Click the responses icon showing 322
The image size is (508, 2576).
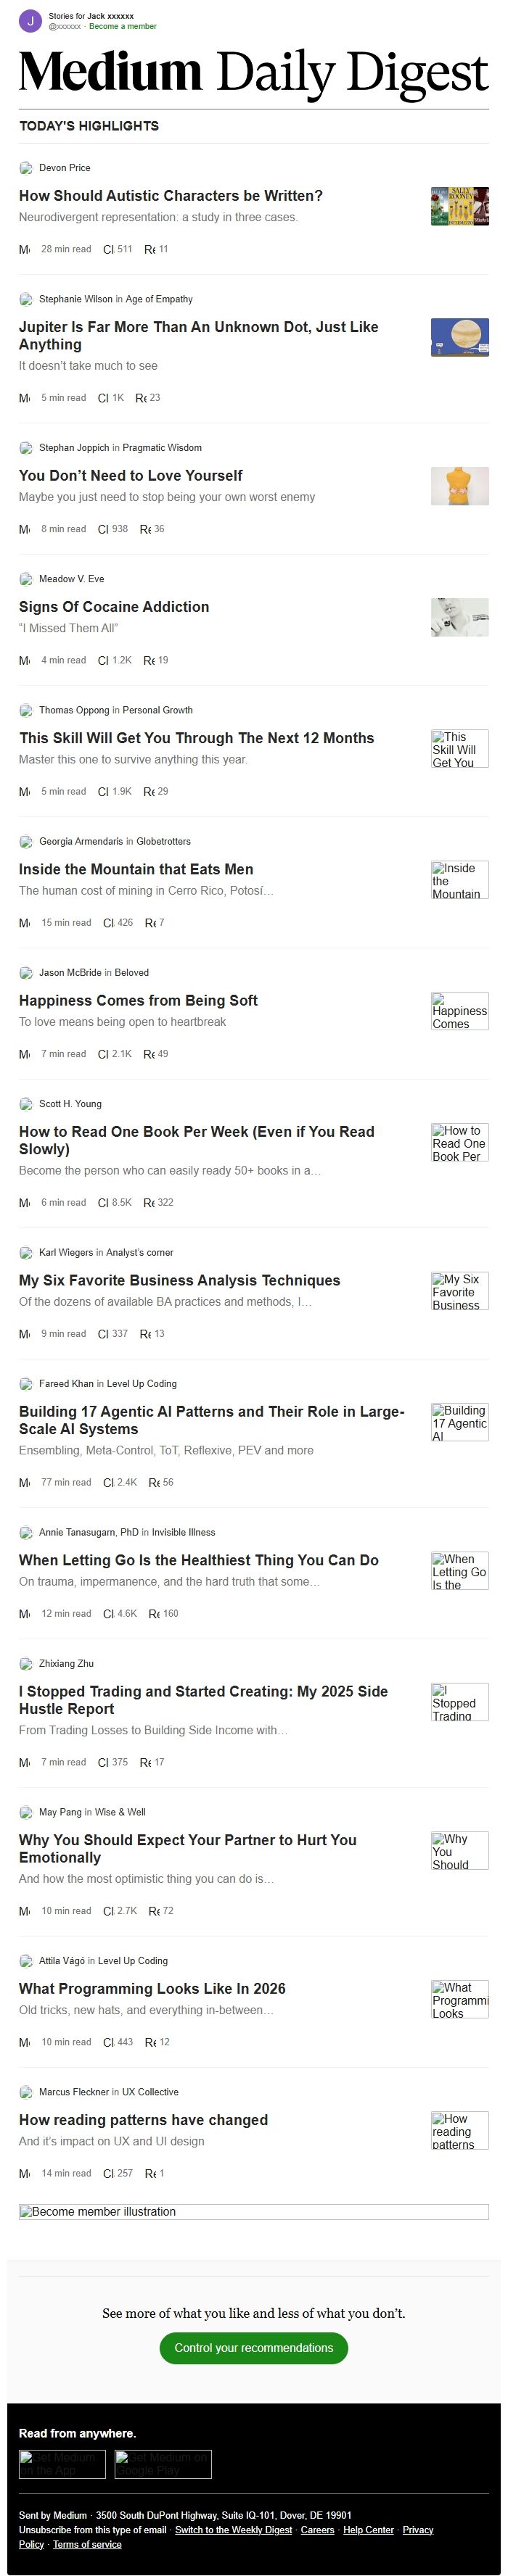[x=149, y=1203]
